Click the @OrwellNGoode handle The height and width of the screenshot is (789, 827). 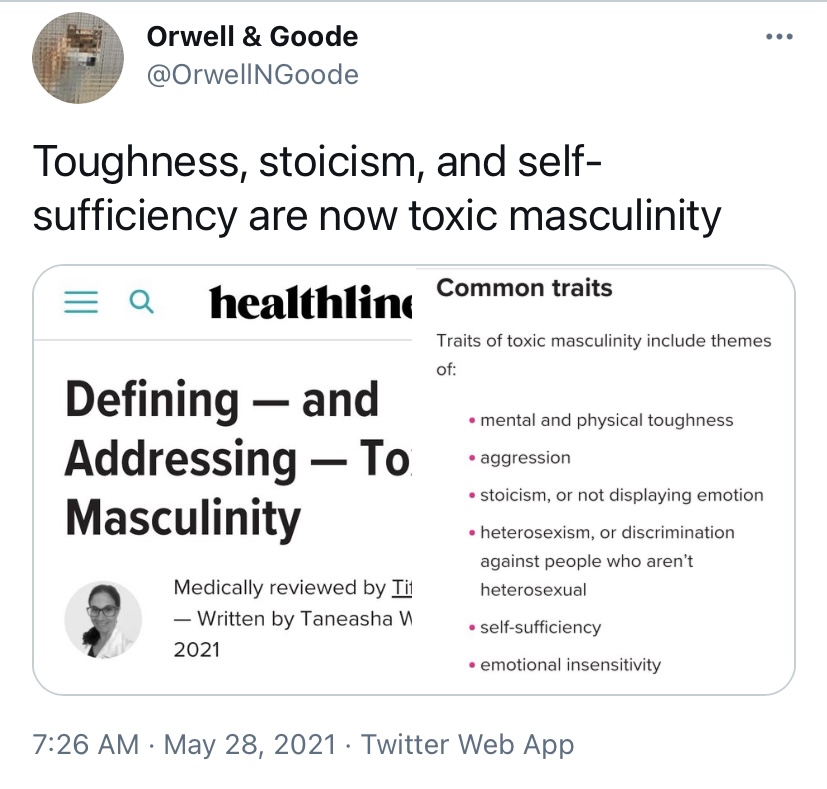click(x=253, y=74)
